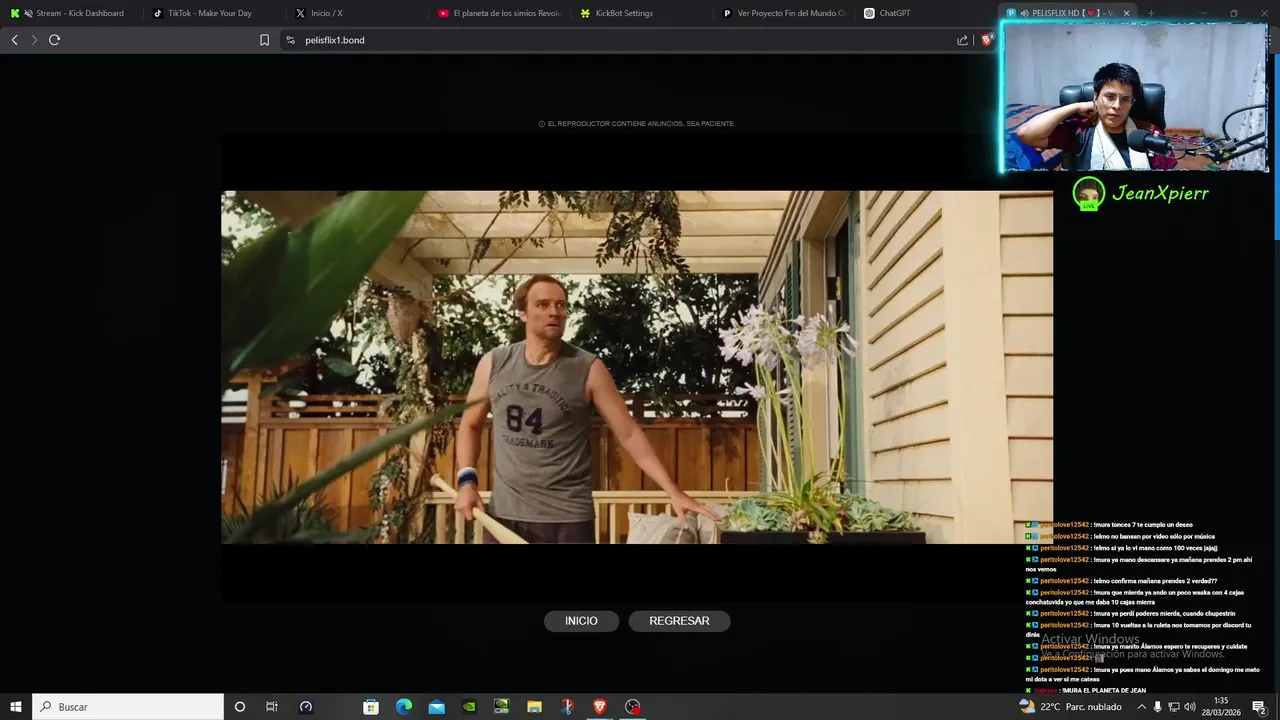
Task: Launch Microsoft Edge from the taskbar
Action: point(404,707)
